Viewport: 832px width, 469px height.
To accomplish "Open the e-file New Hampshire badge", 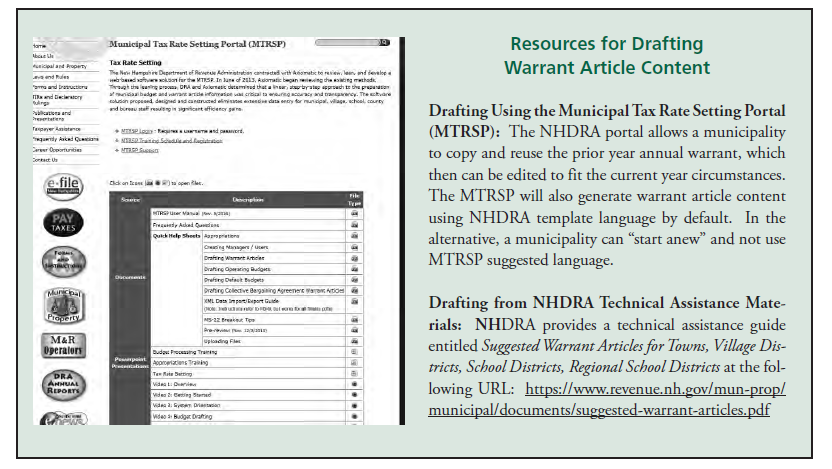I will 63,187.
